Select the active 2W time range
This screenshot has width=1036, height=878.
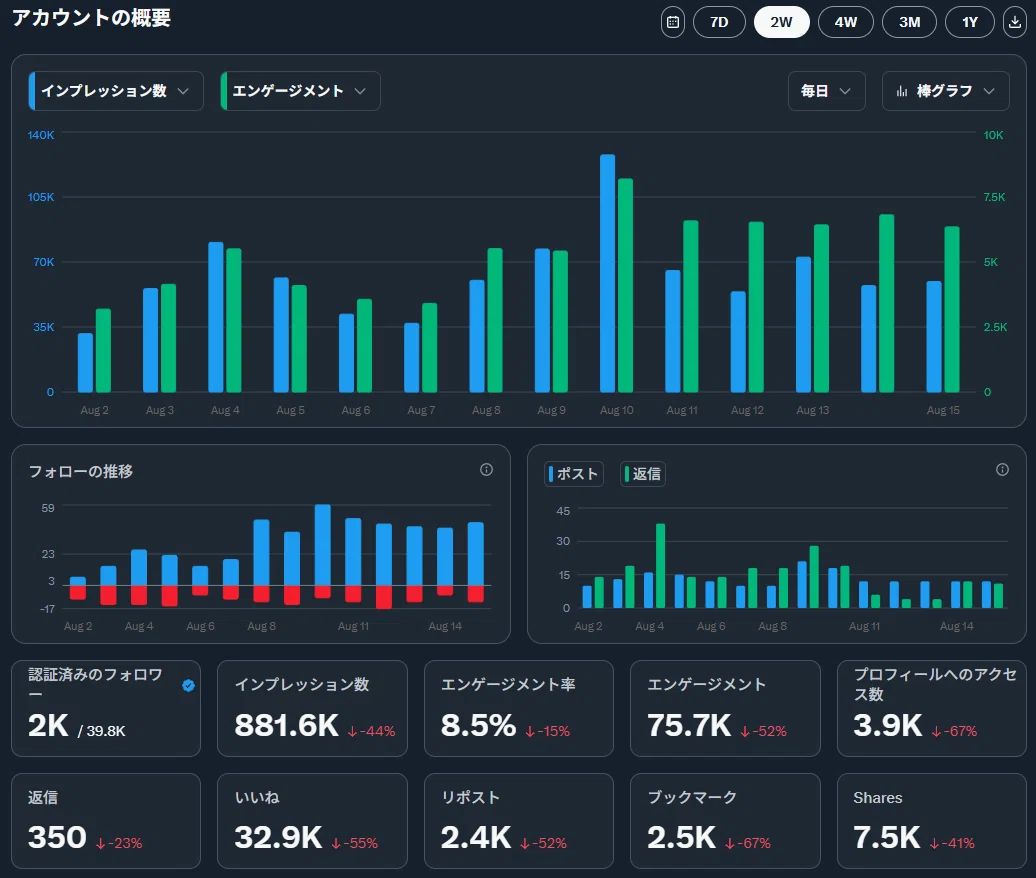coord(782,22)
